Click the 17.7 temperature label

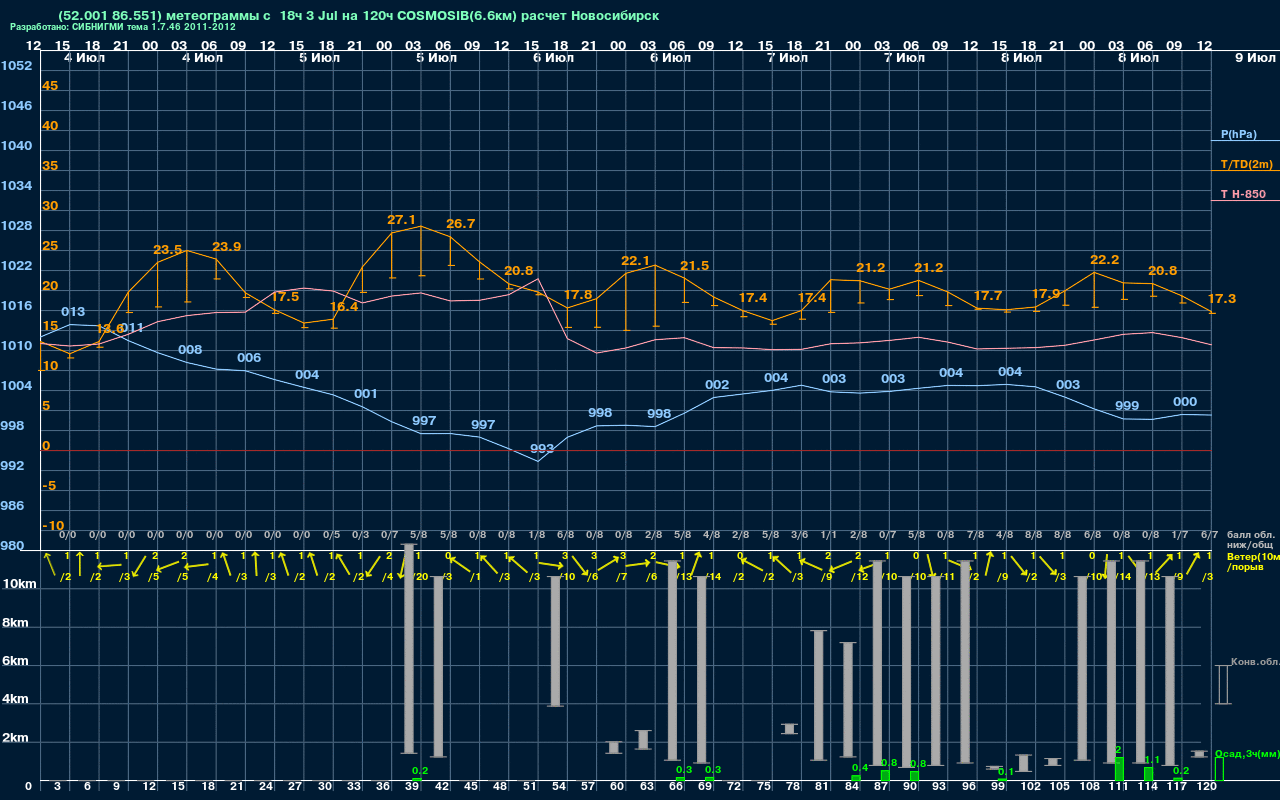pyautogui.click(x=988, y=296)
